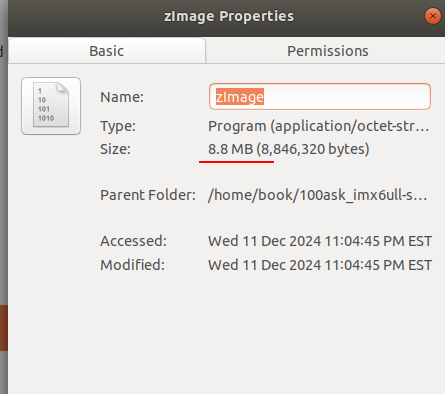
Task: Click the Modified: label
Action: click(132, 265)
